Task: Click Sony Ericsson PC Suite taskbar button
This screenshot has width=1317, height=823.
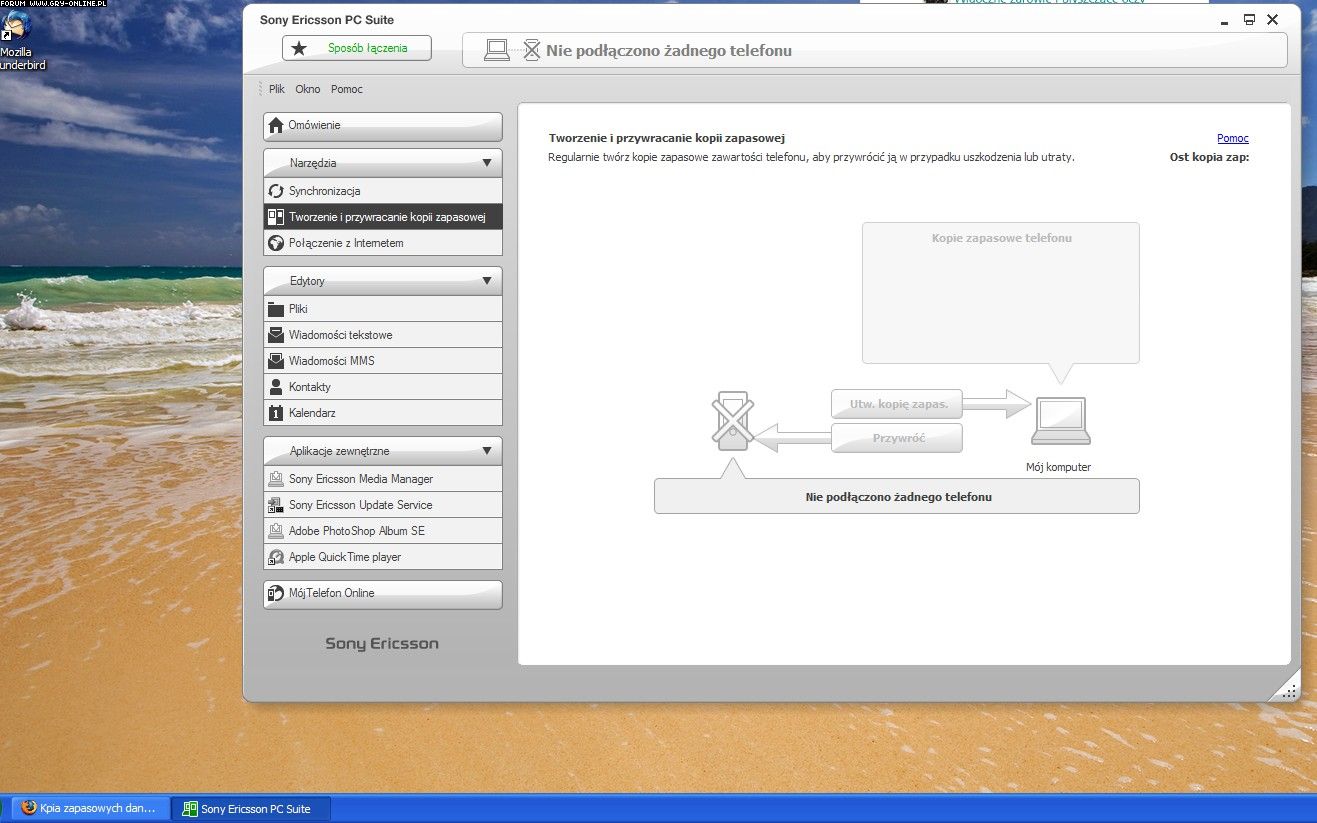Action: click(x=251, y=809)
